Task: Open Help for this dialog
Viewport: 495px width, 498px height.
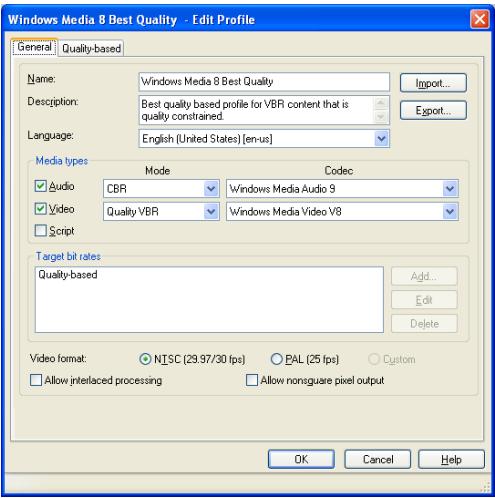Action: (451, 459)
